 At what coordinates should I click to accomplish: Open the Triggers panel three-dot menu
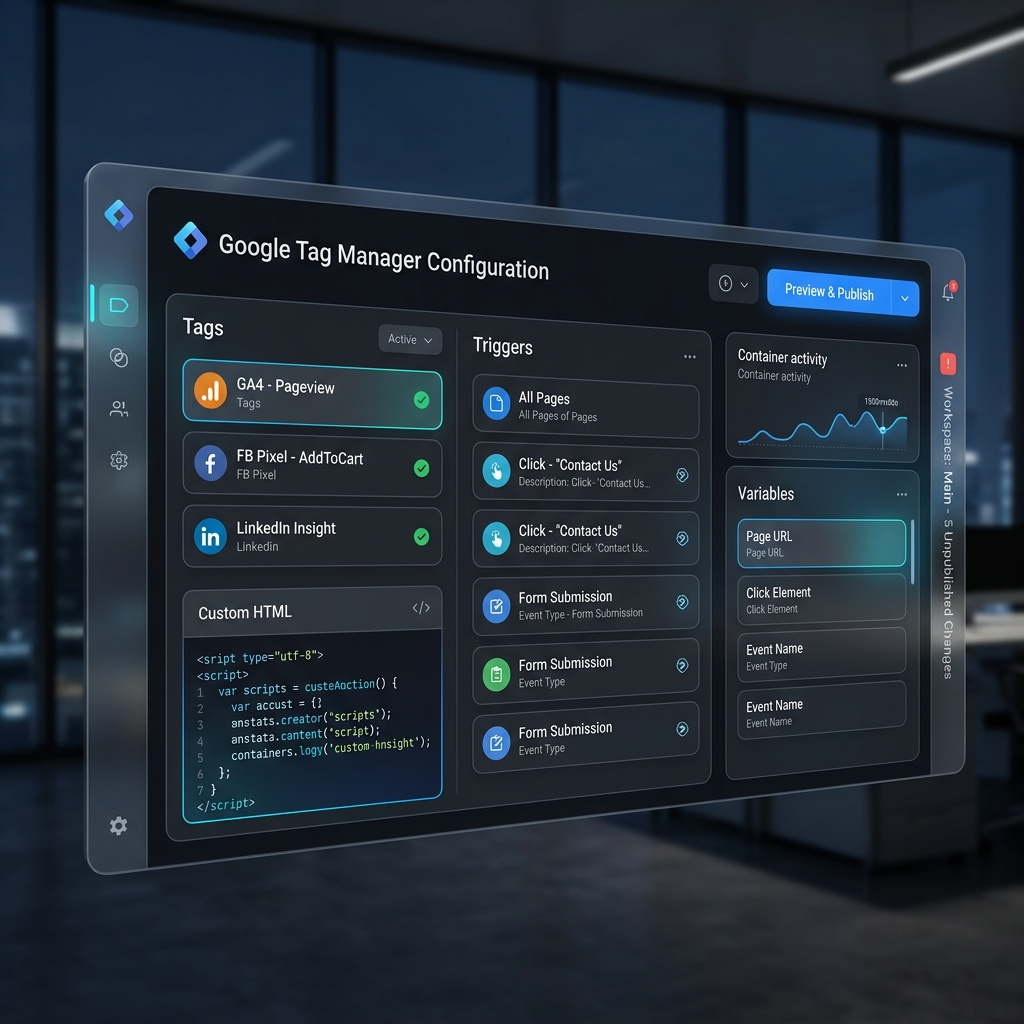(690, 357)
